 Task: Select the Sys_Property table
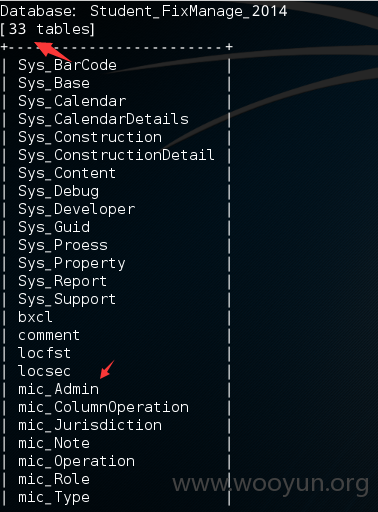click(72, 263)
